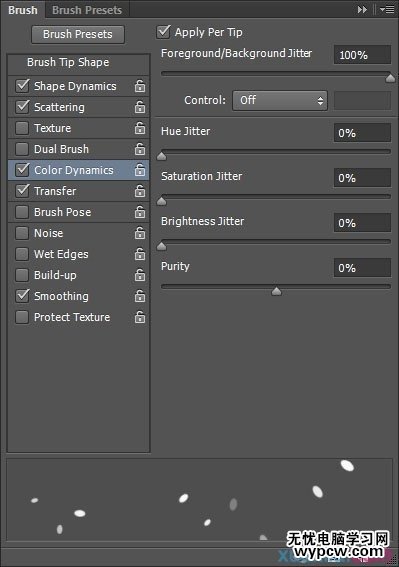The height and width of the screenshot is (567, 399).
Task: Click the Brush Presets button
Action: pos(78,34)
